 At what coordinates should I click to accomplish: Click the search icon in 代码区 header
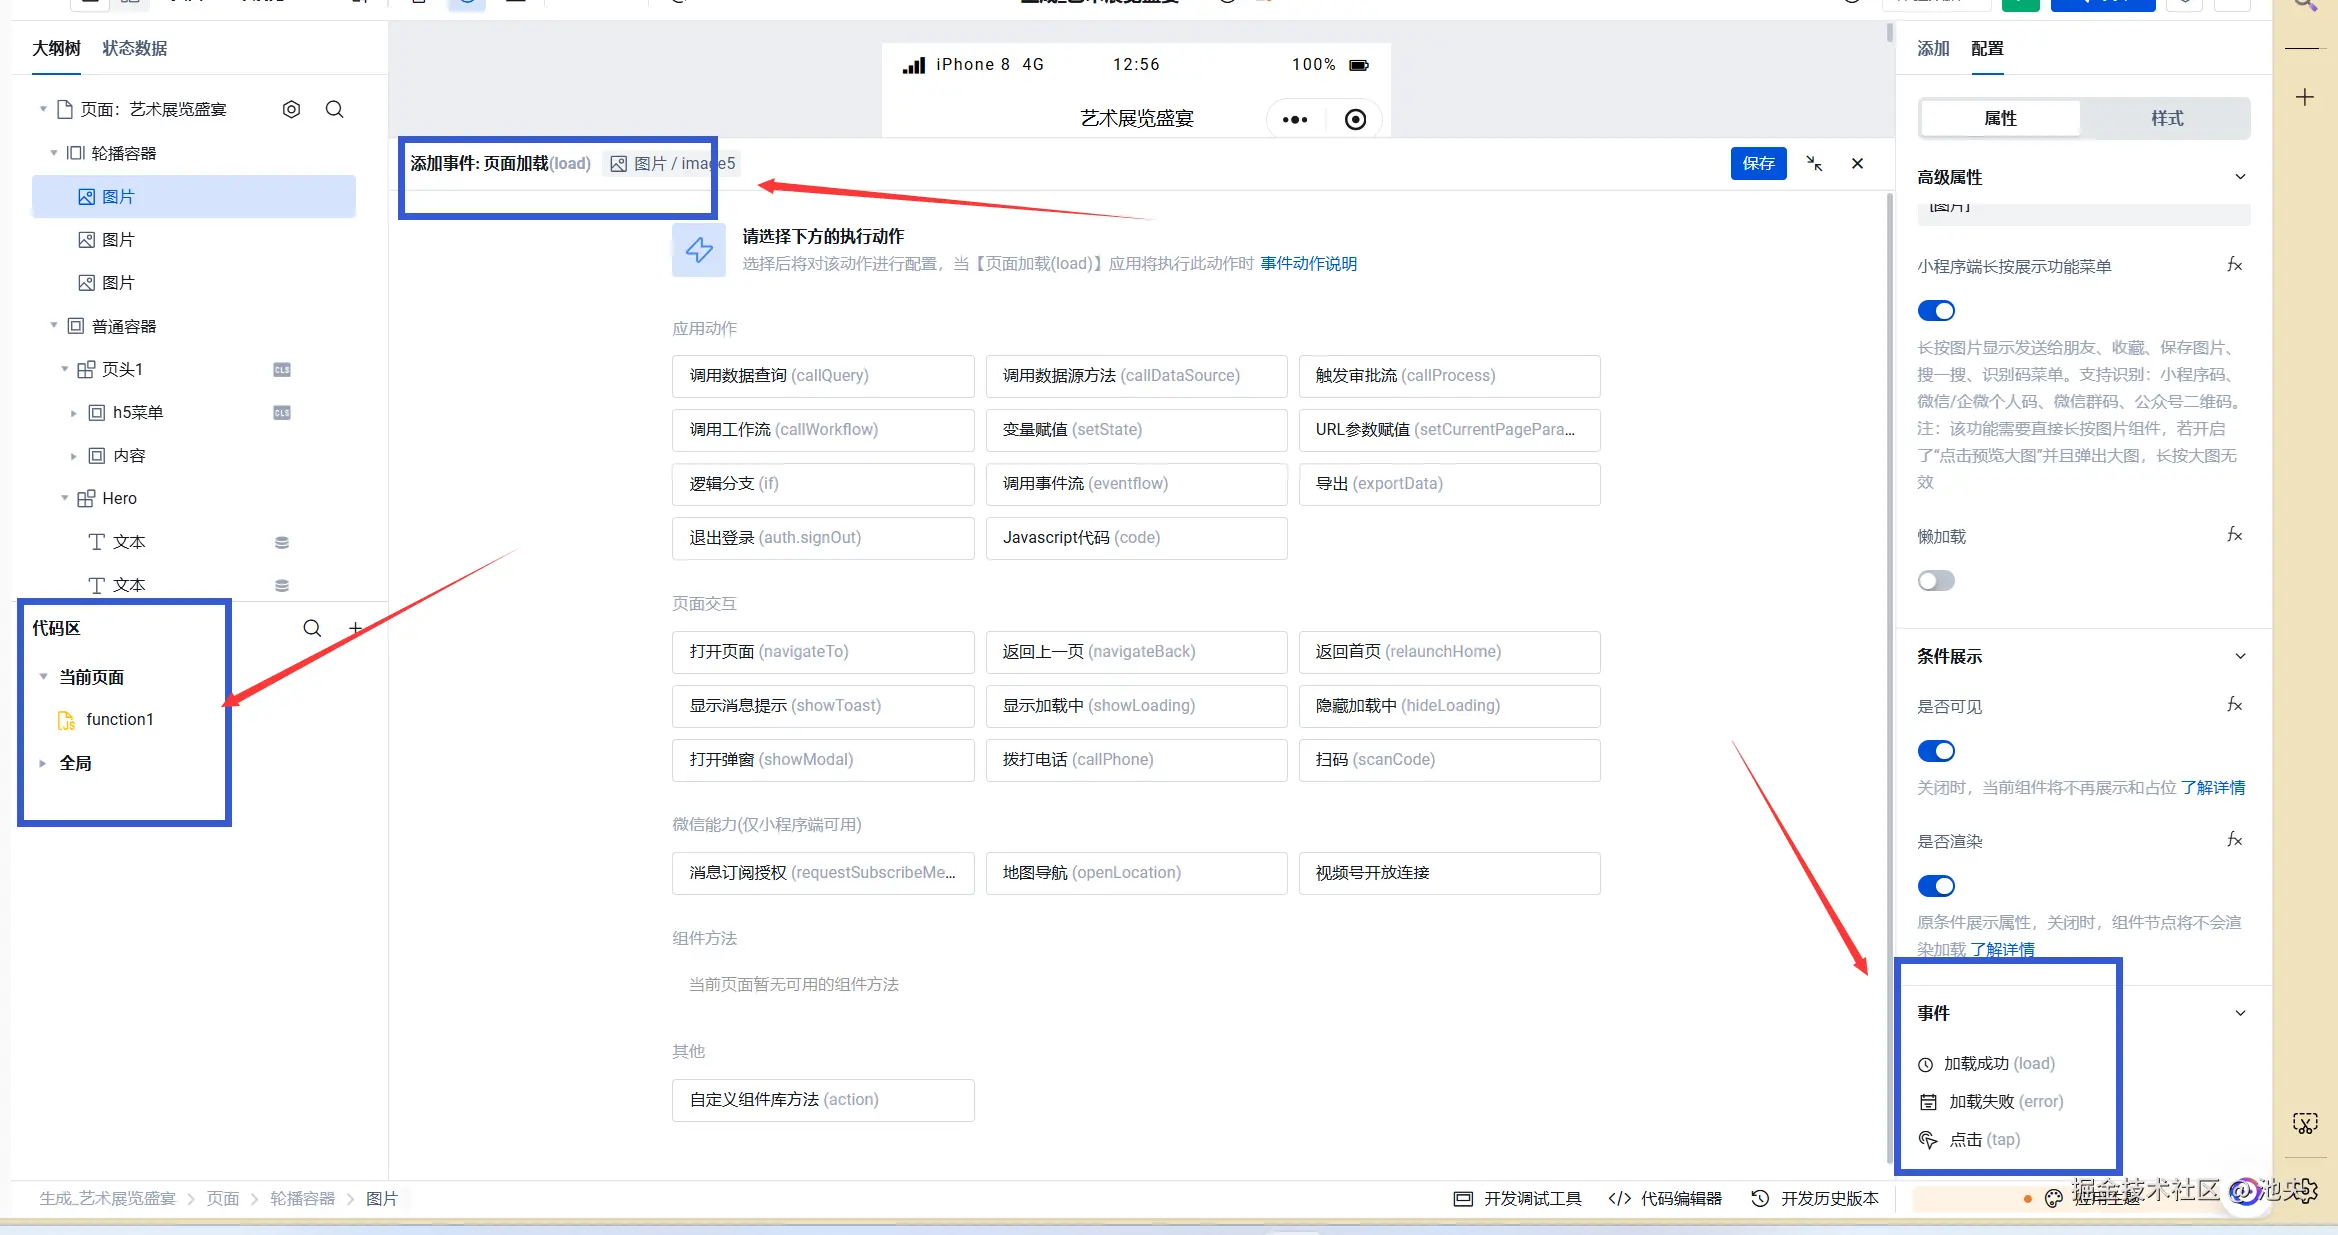(x=312, y=628)
